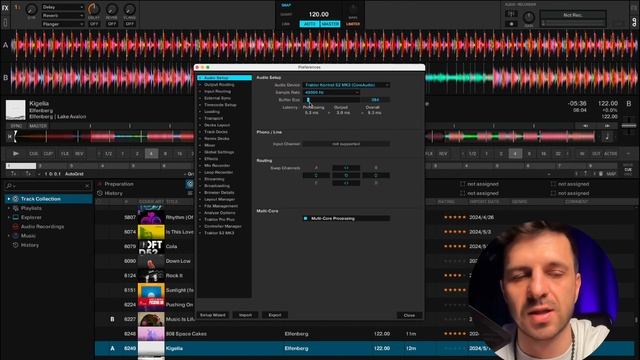Click the Export button in Preferences

[275, 315]
